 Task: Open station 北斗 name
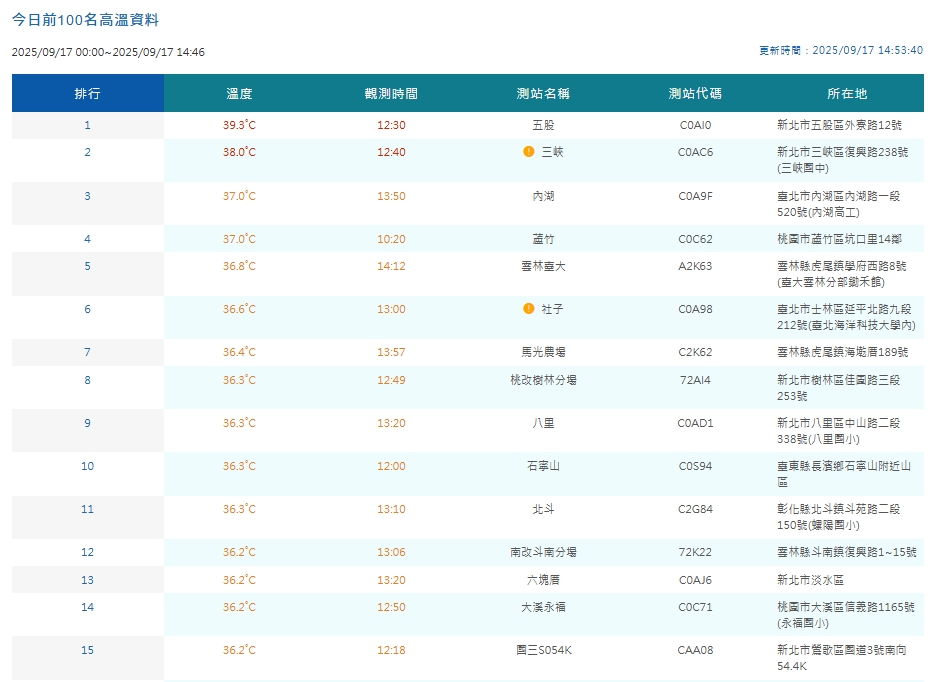click(543, 509)
